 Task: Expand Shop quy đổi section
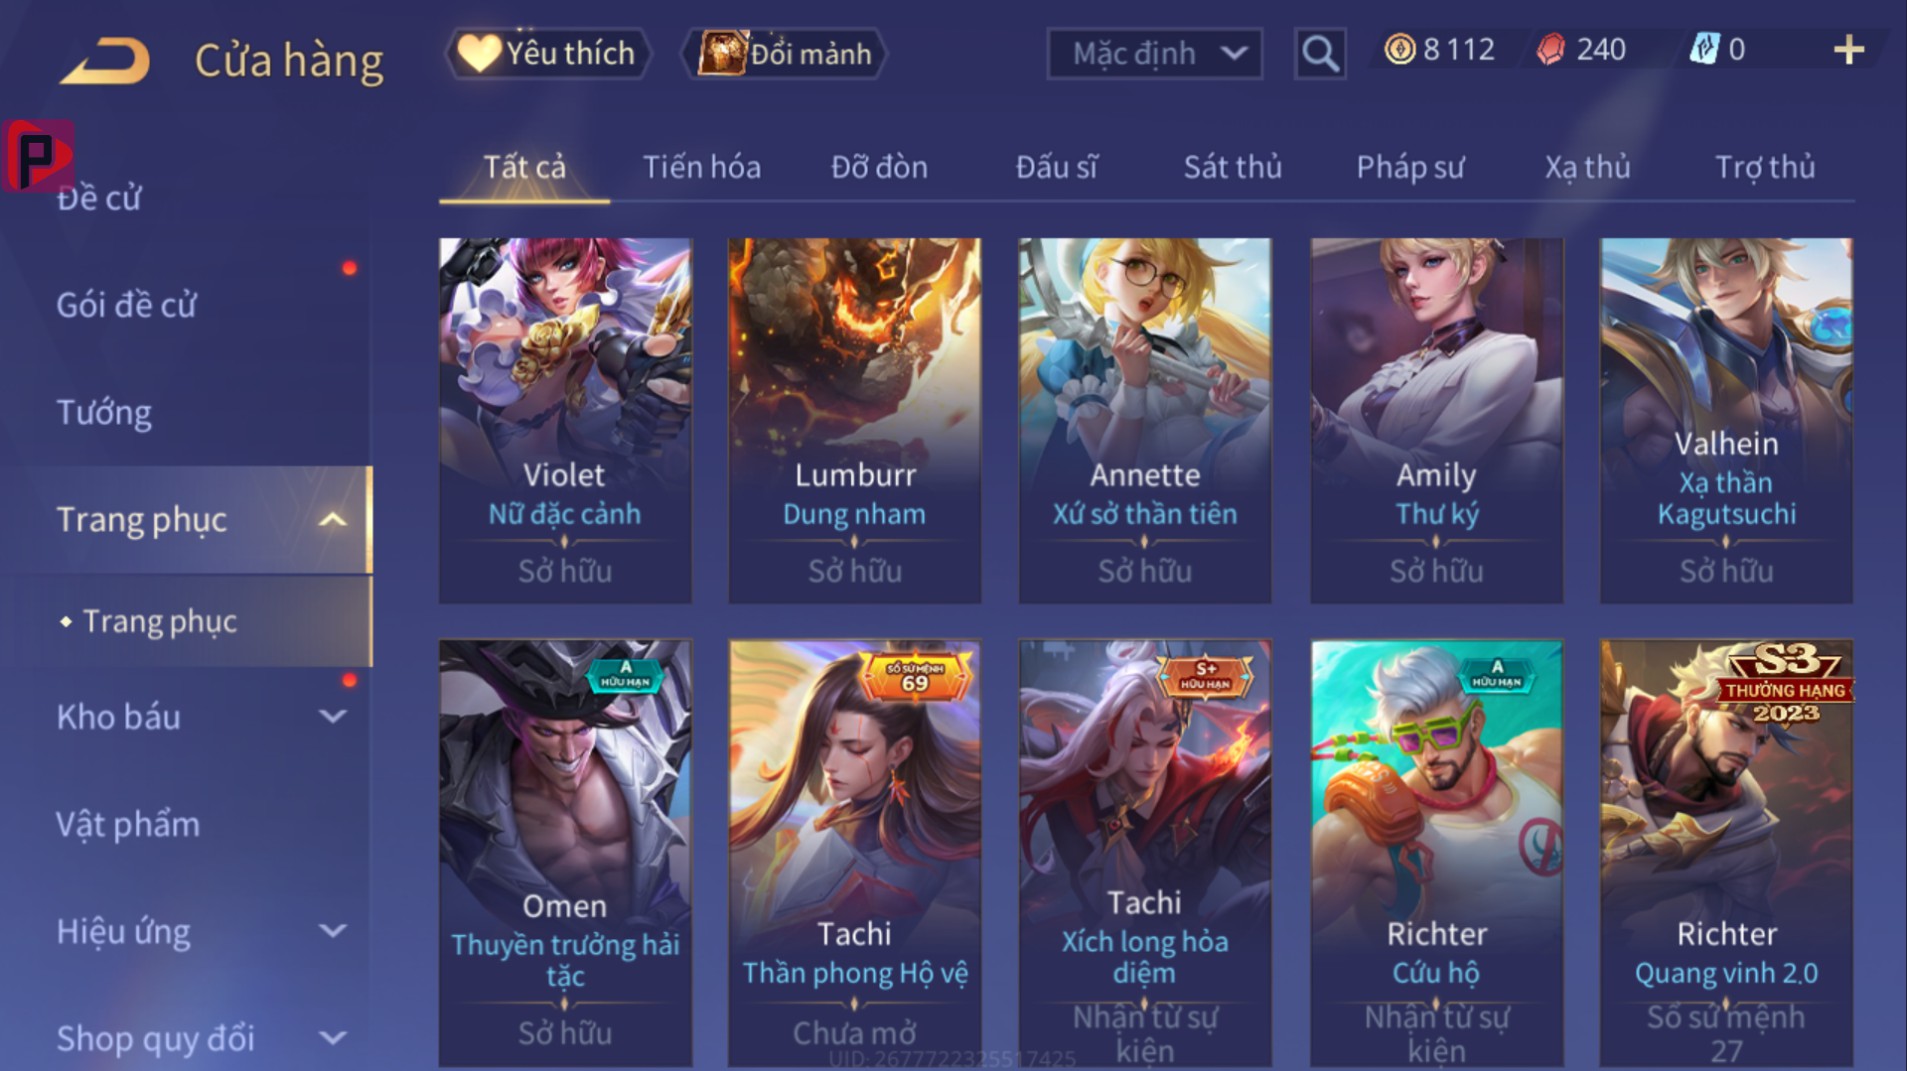click(x=333, y=1039)
